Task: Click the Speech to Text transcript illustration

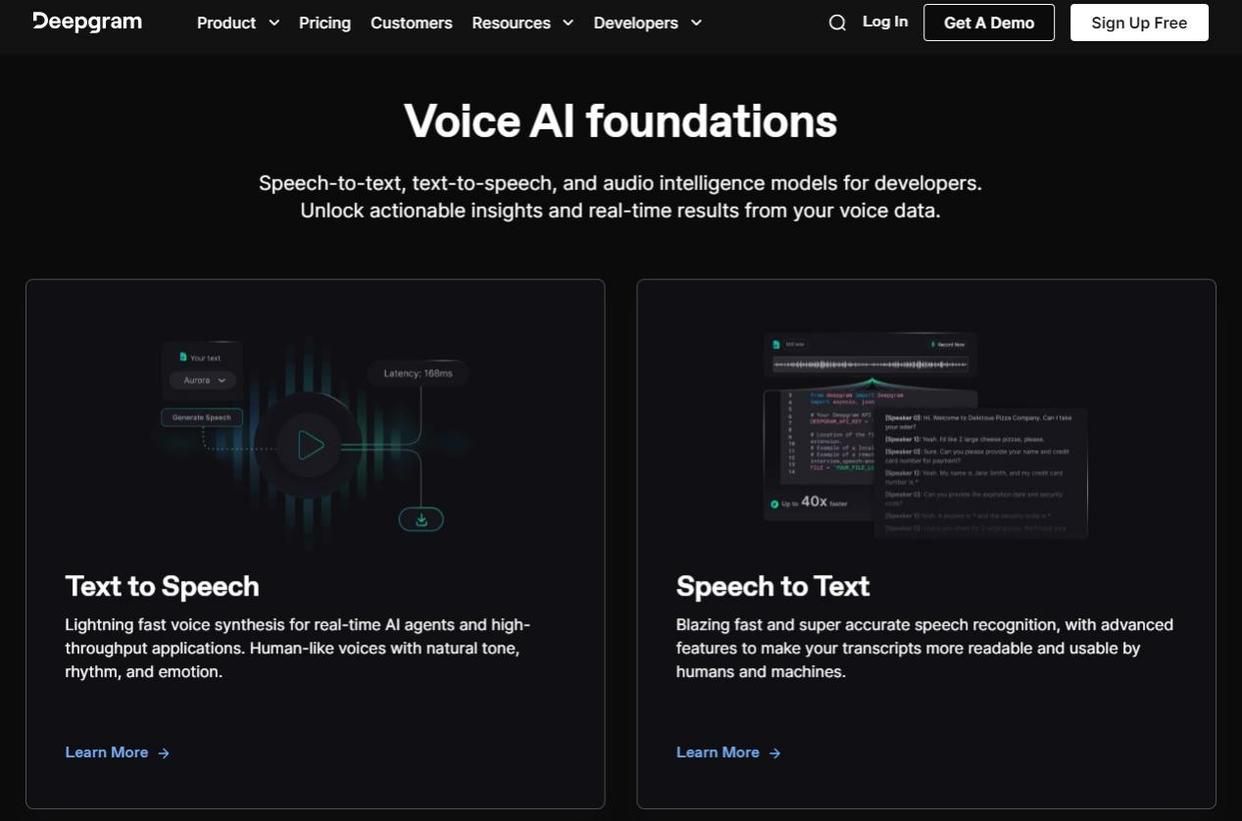Action: 980,472
